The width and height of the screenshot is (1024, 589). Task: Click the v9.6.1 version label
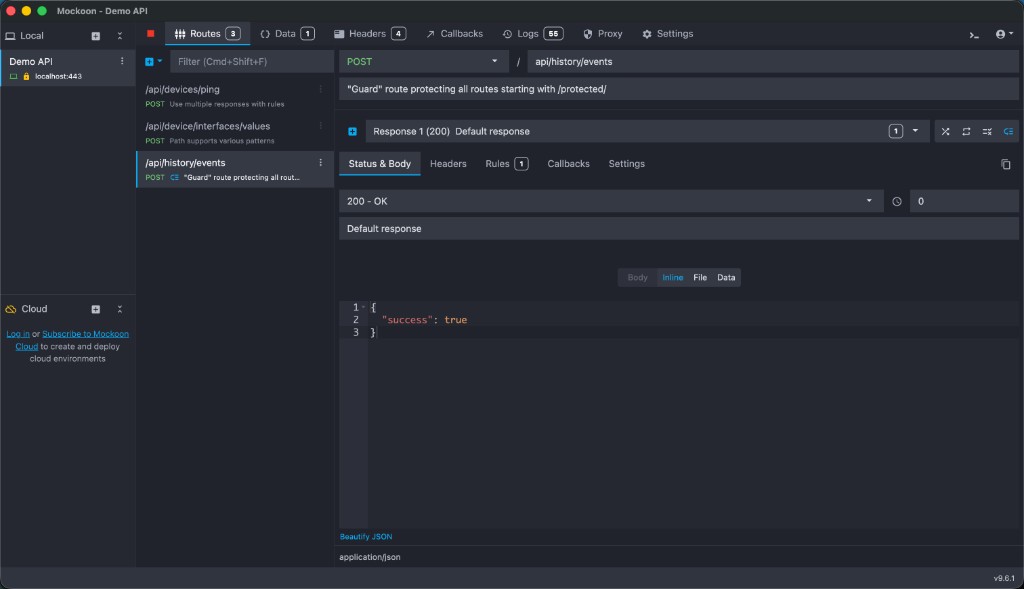point(1004,579)
